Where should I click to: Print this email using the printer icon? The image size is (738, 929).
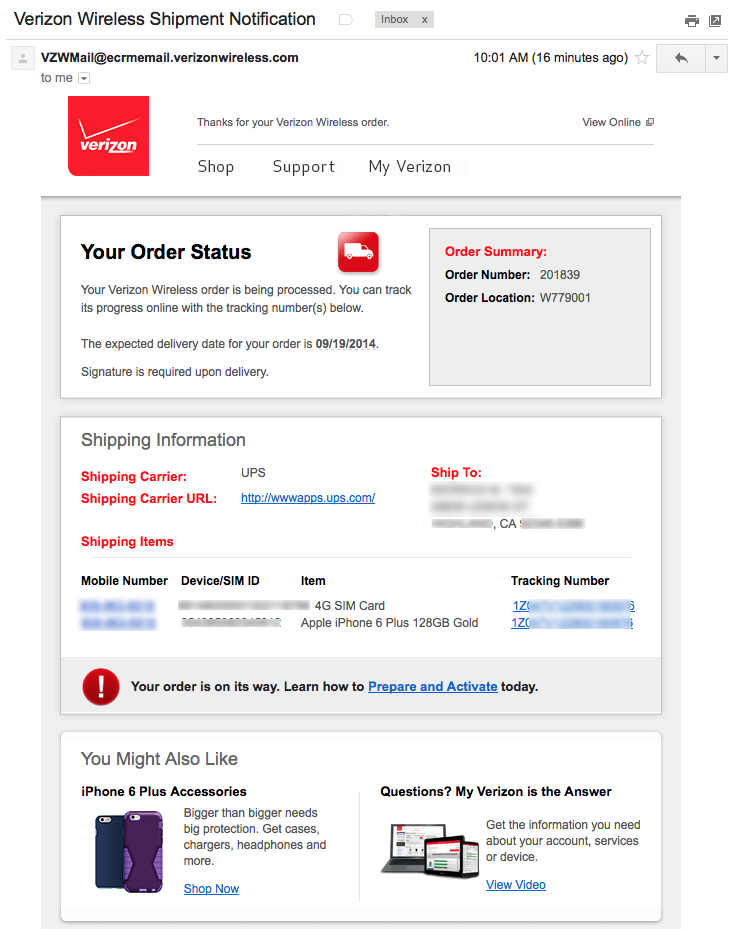[x=691, y=21]
